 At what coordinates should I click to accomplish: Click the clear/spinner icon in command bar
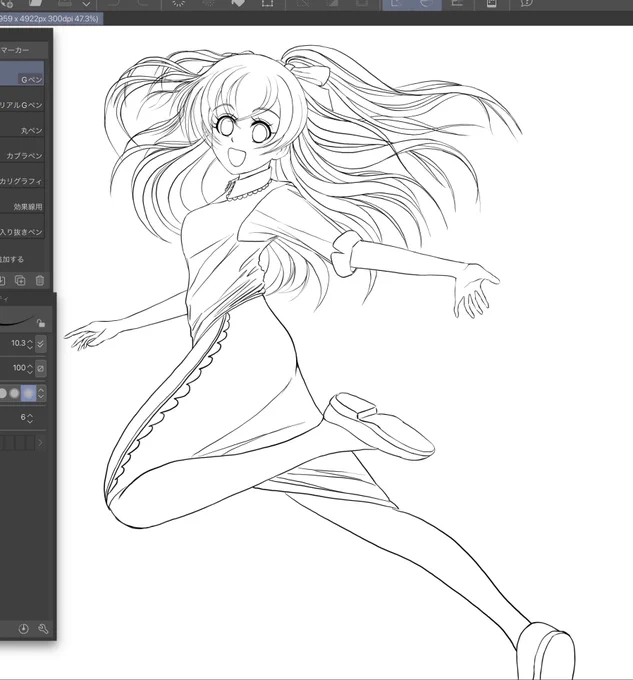(178, 3)
